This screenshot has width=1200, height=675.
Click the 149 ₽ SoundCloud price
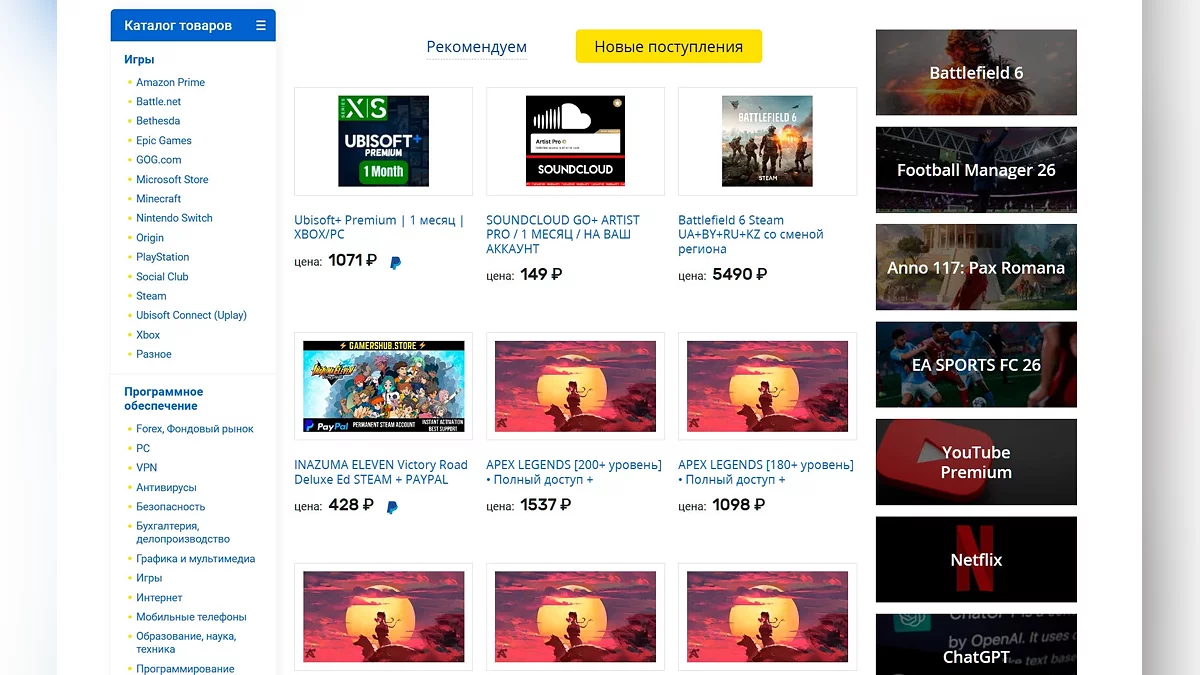(x=541, y=274)
